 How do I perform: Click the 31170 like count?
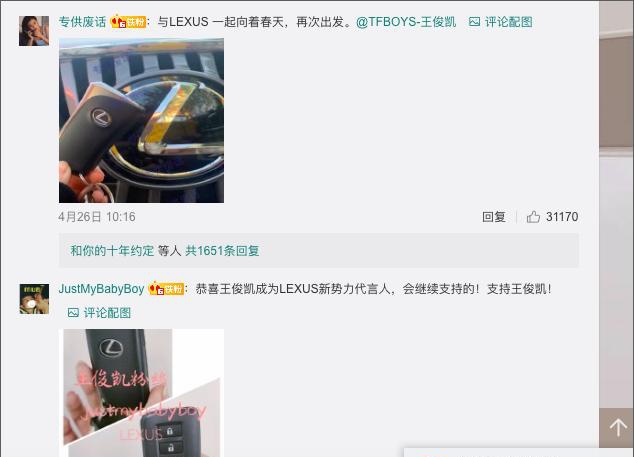click(562, 217)
